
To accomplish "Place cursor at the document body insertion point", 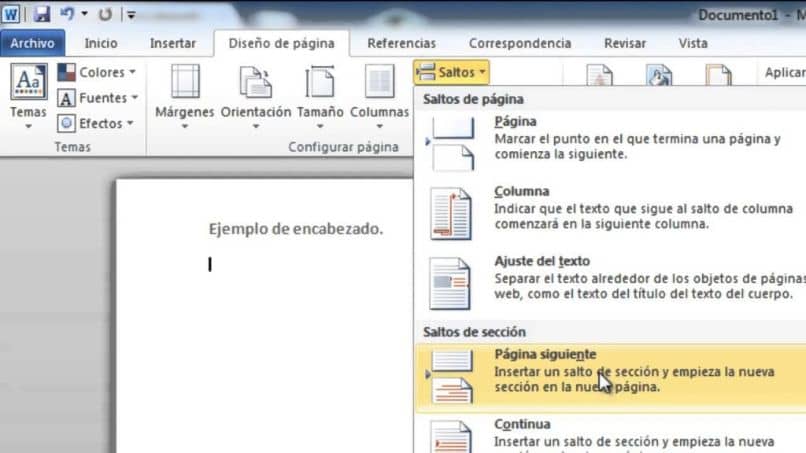I will coord(210,264).
